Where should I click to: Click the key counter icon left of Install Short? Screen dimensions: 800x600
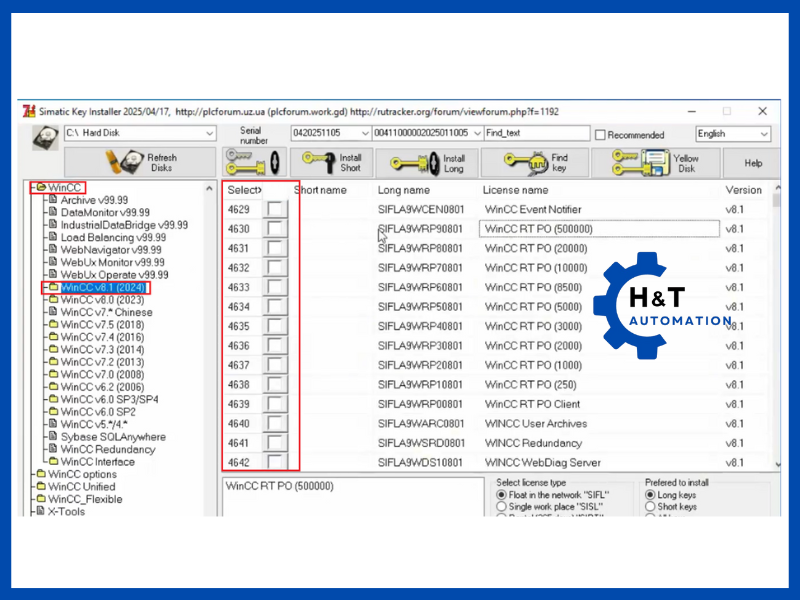pos(252,162)
